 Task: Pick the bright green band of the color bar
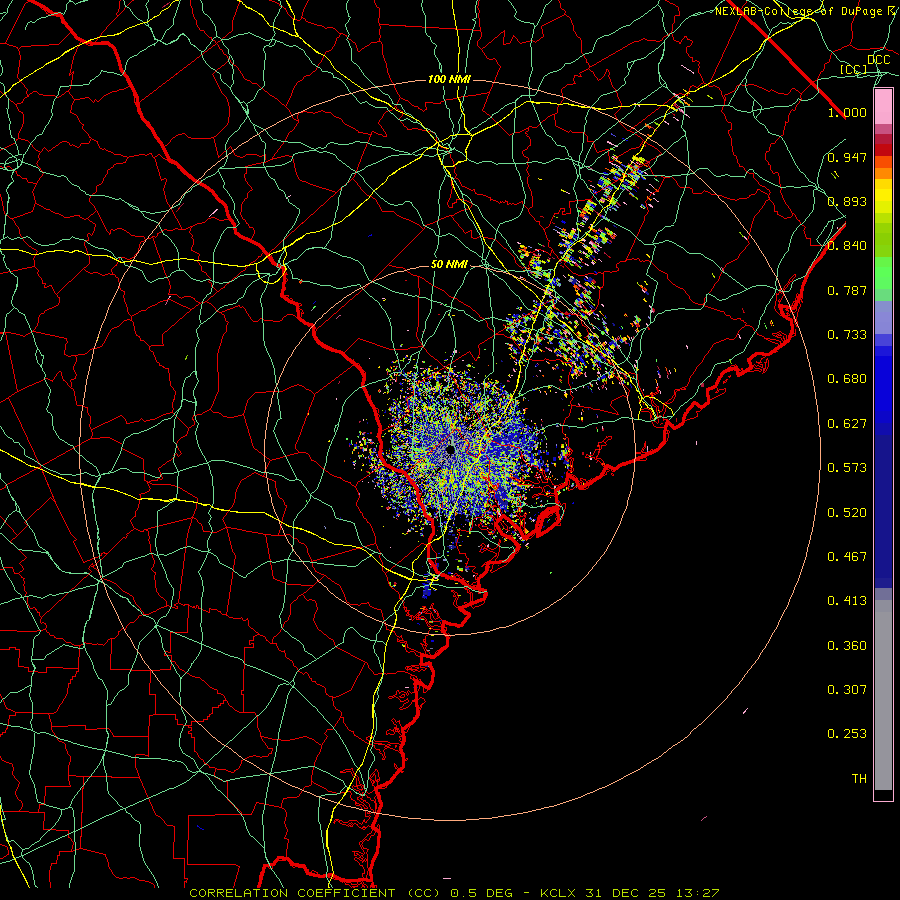(883, 272)
